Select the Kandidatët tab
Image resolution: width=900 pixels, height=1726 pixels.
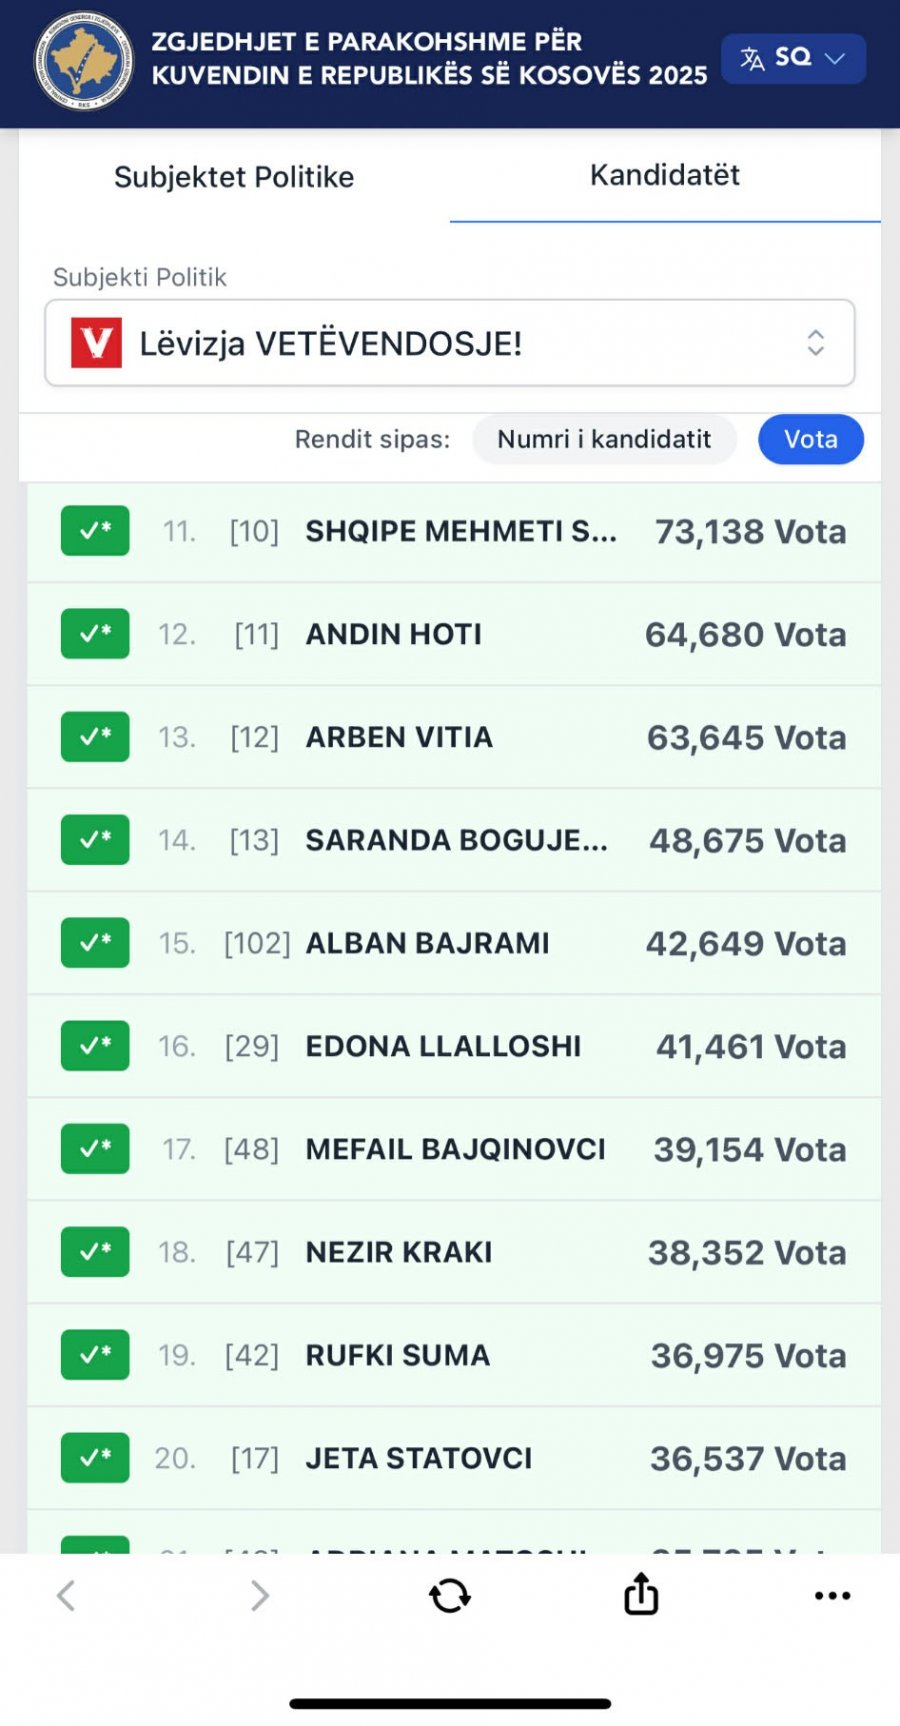[x=665, y=175]
